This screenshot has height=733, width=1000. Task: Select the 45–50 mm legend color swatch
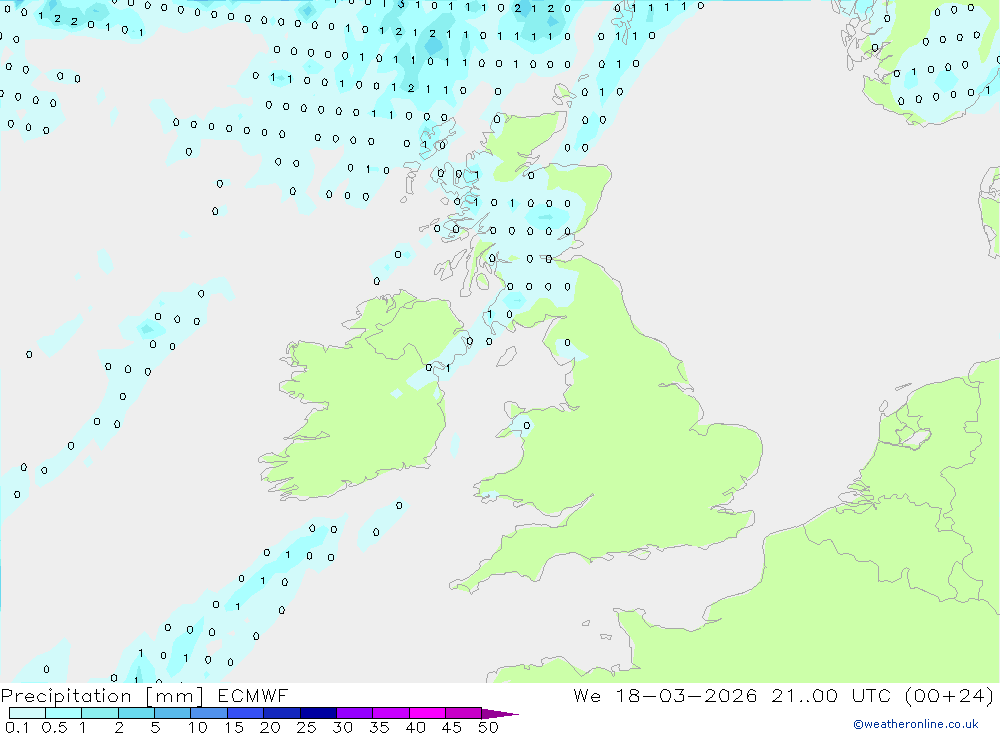pyautogui.click(x=464, y=713)
